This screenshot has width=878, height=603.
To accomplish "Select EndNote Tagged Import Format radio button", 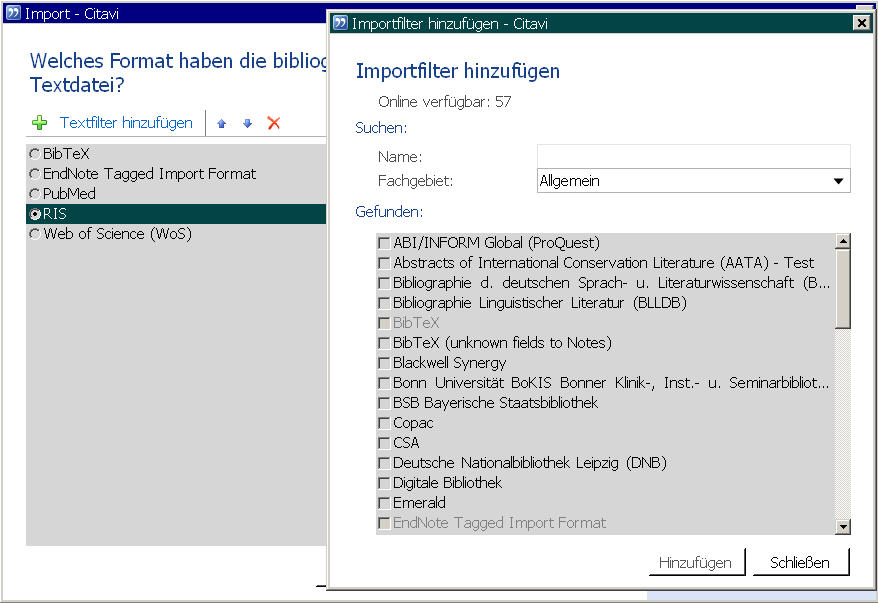I will pos(35,174).
